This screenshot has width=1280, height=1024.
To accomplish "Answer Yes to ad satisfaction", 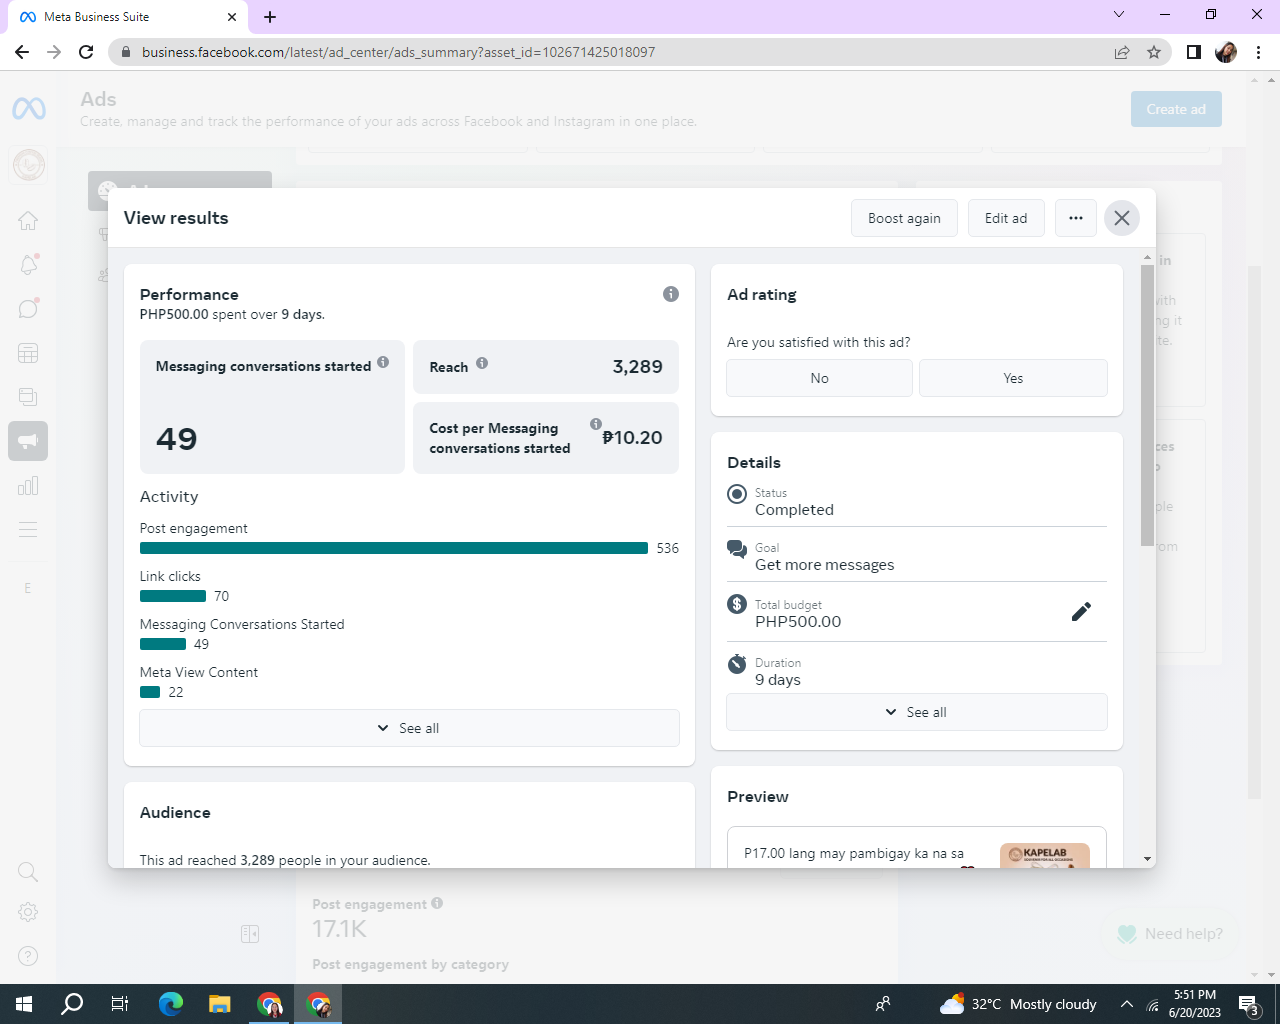I will pyautogui.click(x=1013, y=378).
